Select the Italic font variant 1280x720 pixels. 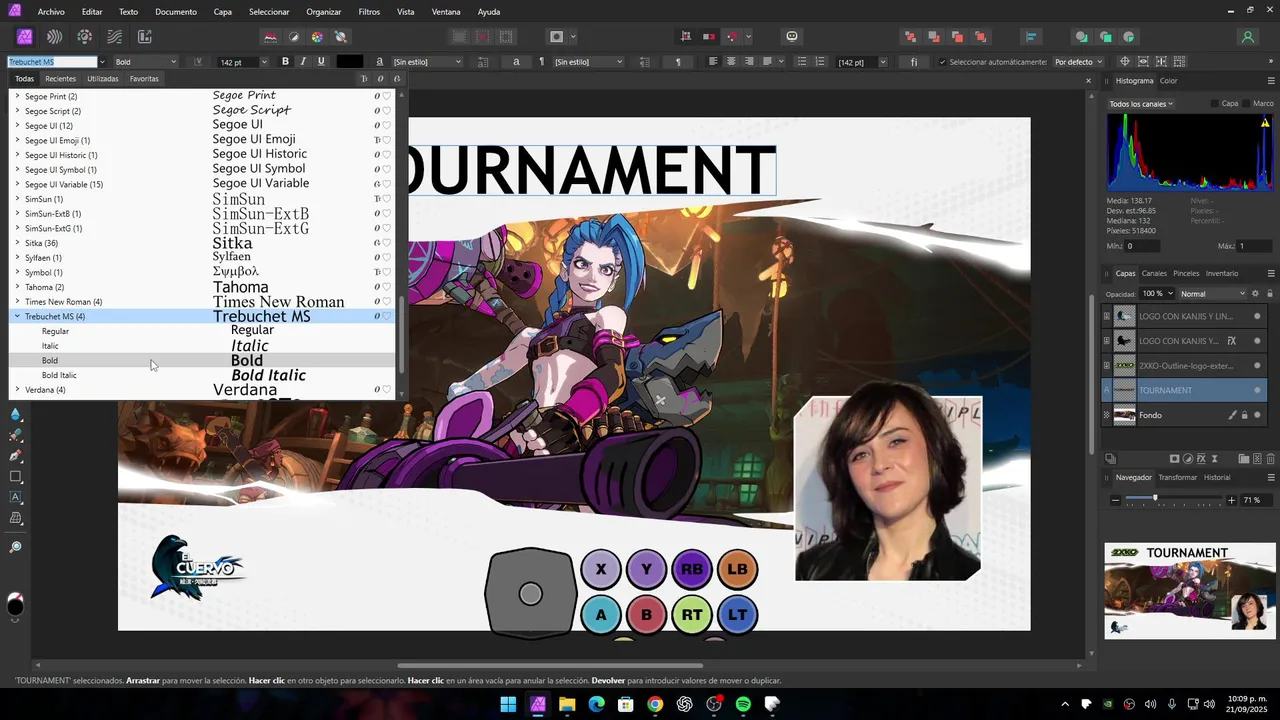202,346
